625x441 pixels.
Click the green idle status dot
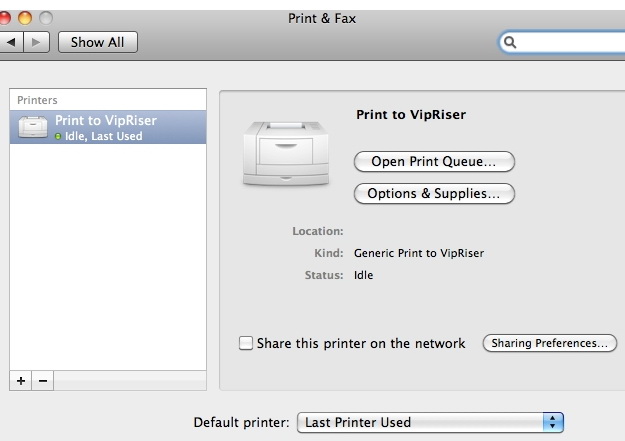pyautogui.click(x=58, y=136)
